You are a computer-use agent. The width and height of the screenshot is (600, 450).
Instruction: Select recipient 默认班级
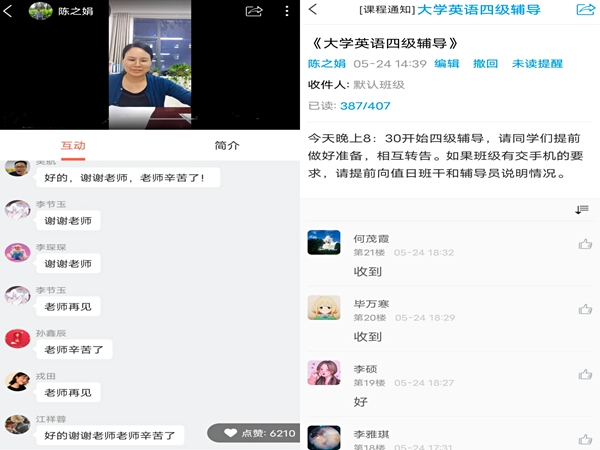[379, 85]
